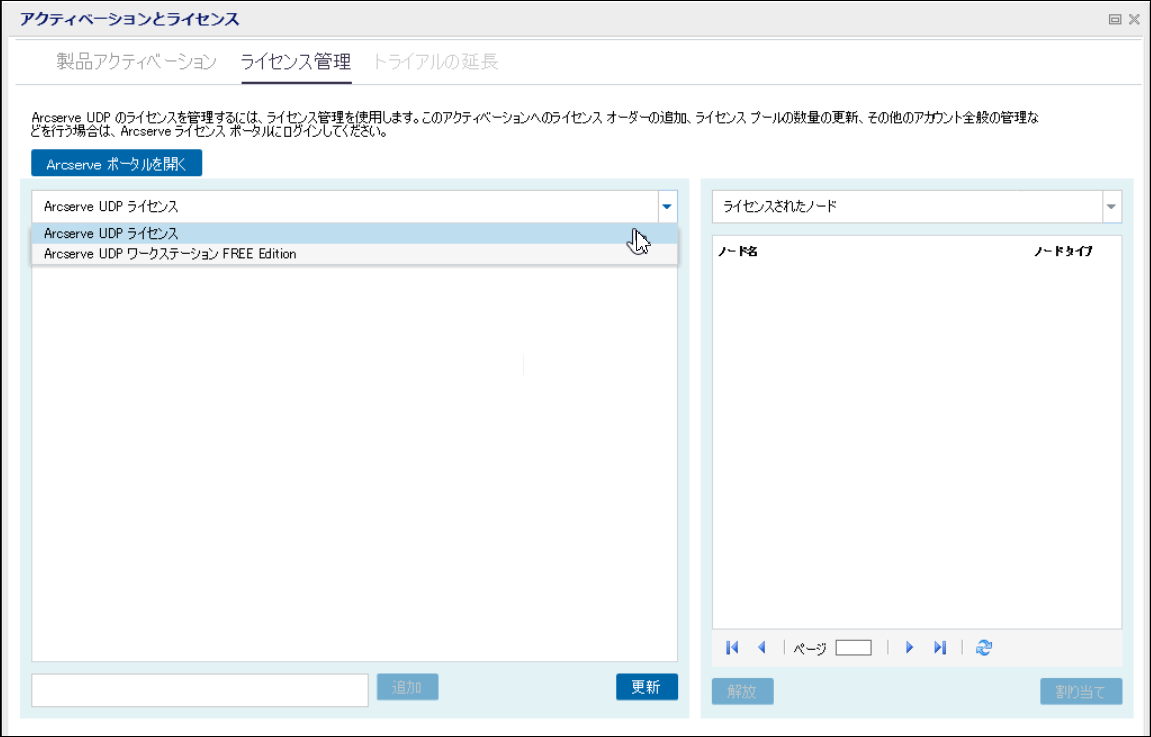Click Arcserve ポータルを開く button
Image resolution: width=1151 pixels, height=737 pixels.
[116, 164]
